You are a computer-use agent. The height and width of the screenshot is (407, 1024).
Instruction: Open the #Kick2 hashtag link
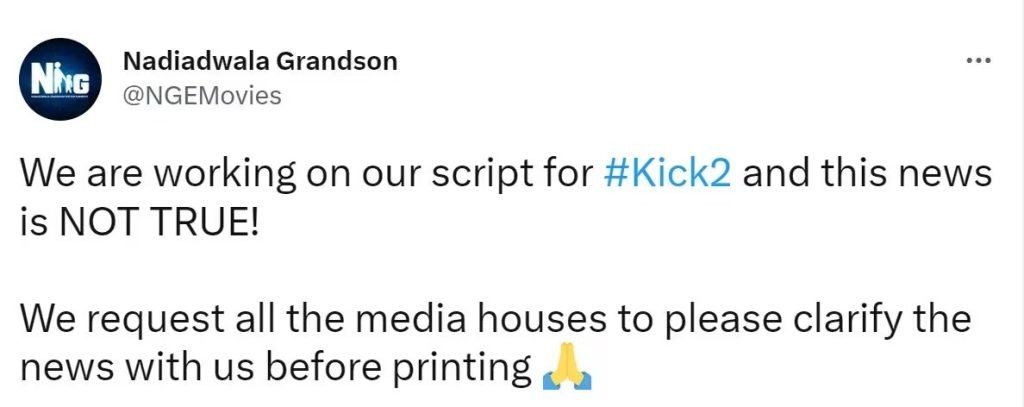pyautogui.click(x=668, y=175)
